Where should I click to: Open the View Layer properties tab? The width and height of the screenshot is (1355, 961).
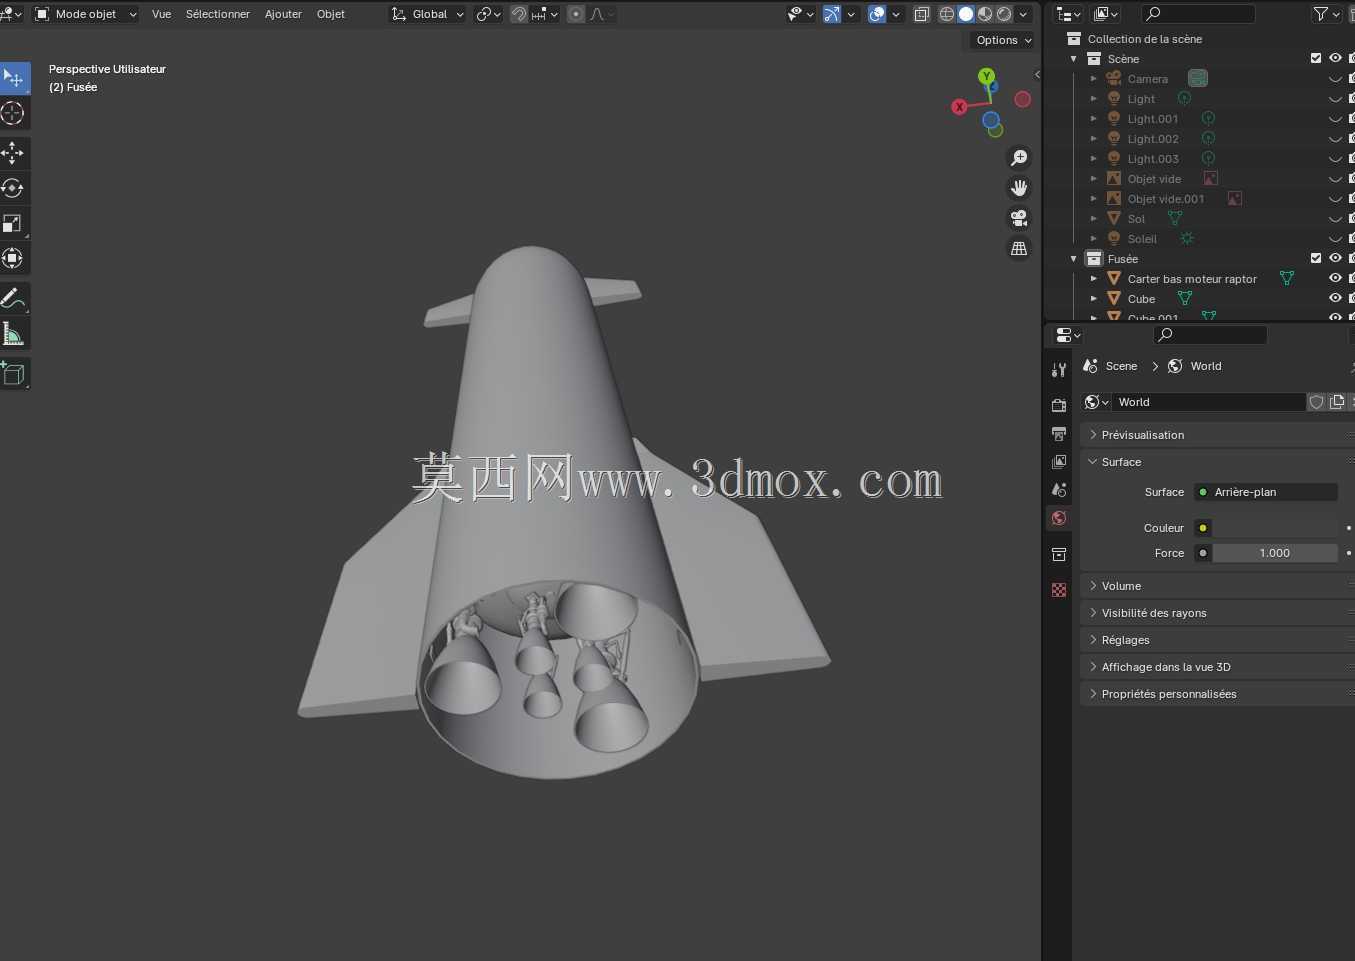(1059, 462)
